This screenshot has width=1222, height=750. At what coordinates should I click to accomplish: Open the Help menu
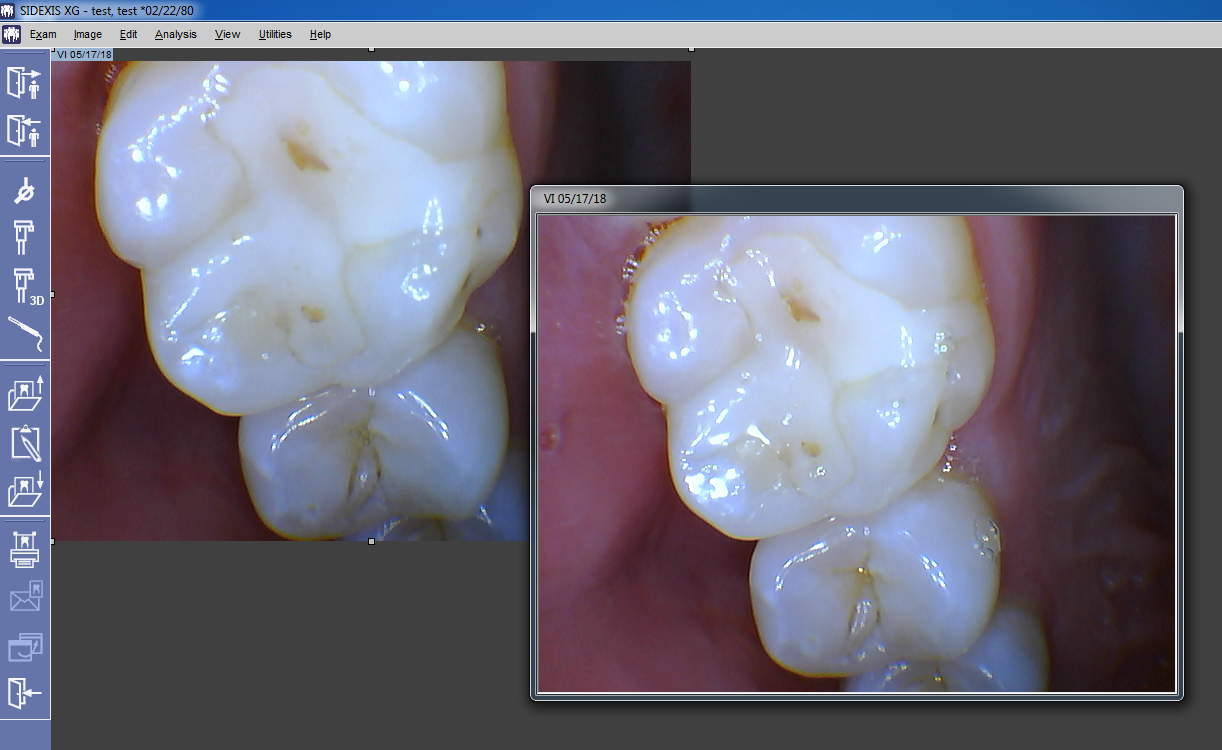[x=320, y=34]
